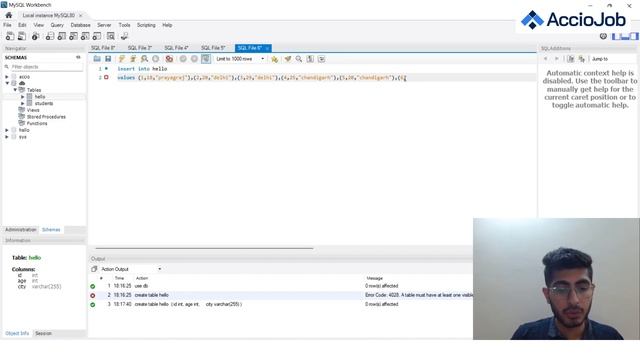The width and height of the screenshot is (640, 360).
Task: Toggle invisible characters display
Action: 310,59
